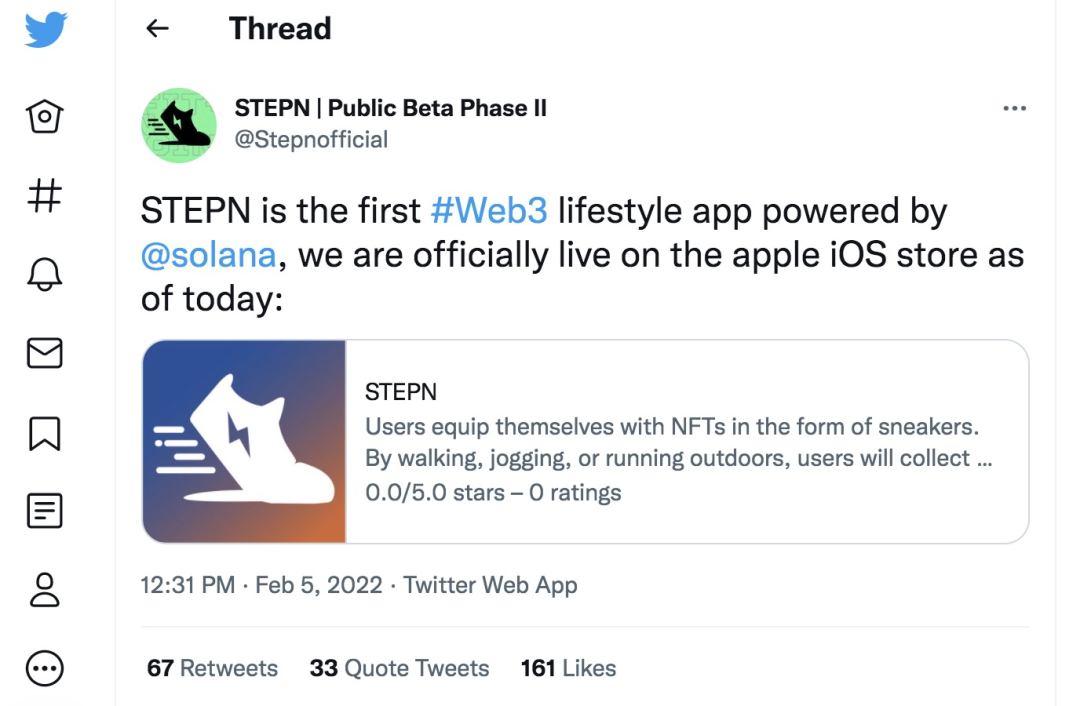Open Notifications bell icon

pyautogui.click(x=45, y=273)
